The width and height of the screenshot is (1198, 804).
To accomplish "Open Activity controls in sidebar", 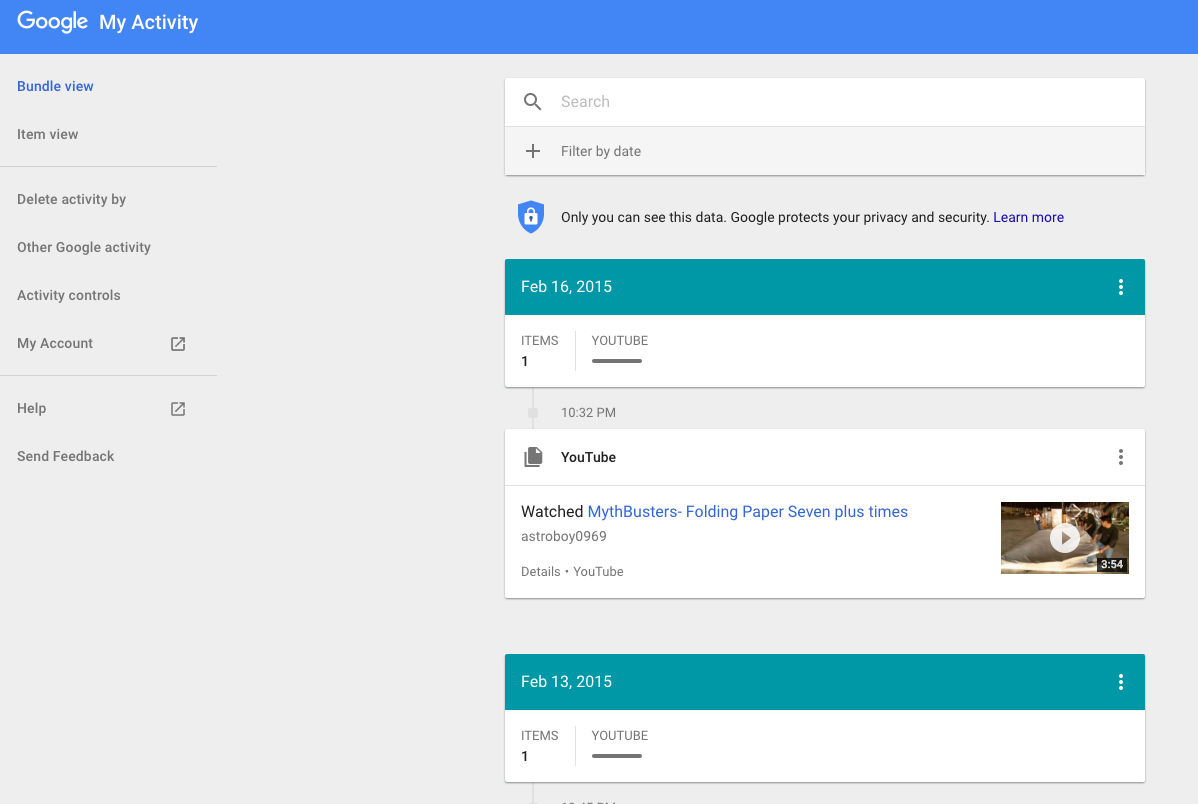I will [68, 295].
